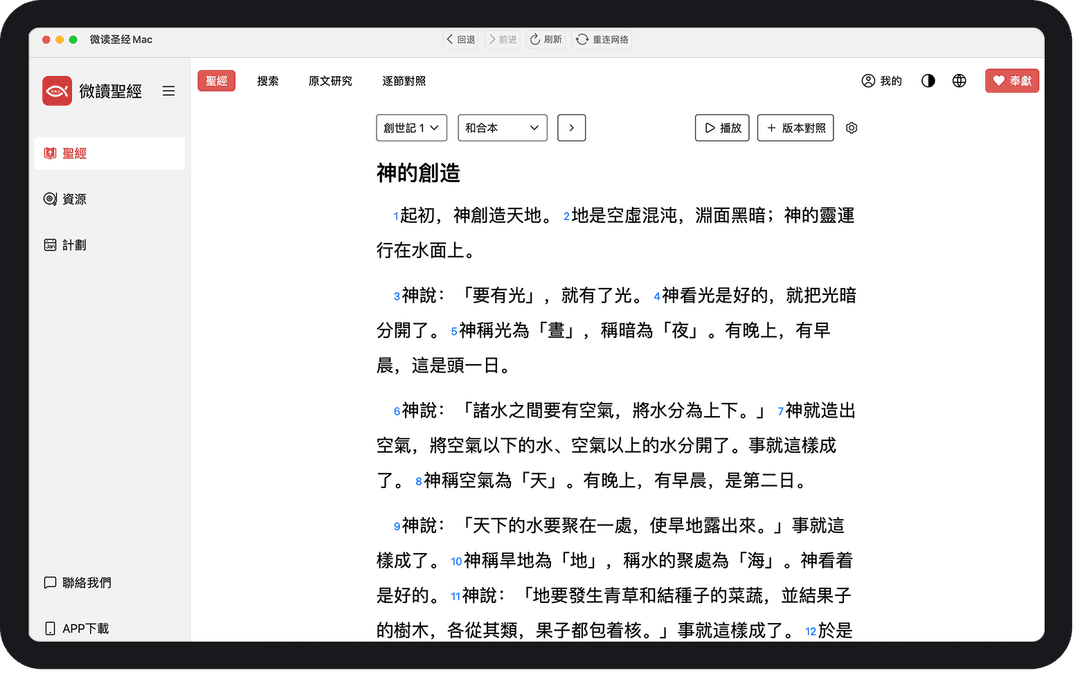This screenshot has height=677, width=1080.
Task: Open the settings gear beside 版本對照
Action: [x=851, y=128]
